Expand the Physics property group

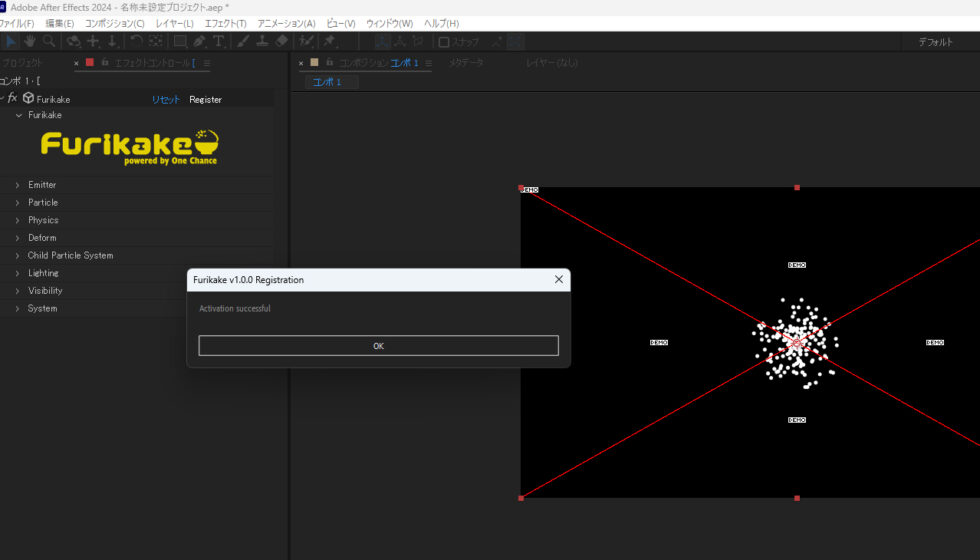pos(17,220)
